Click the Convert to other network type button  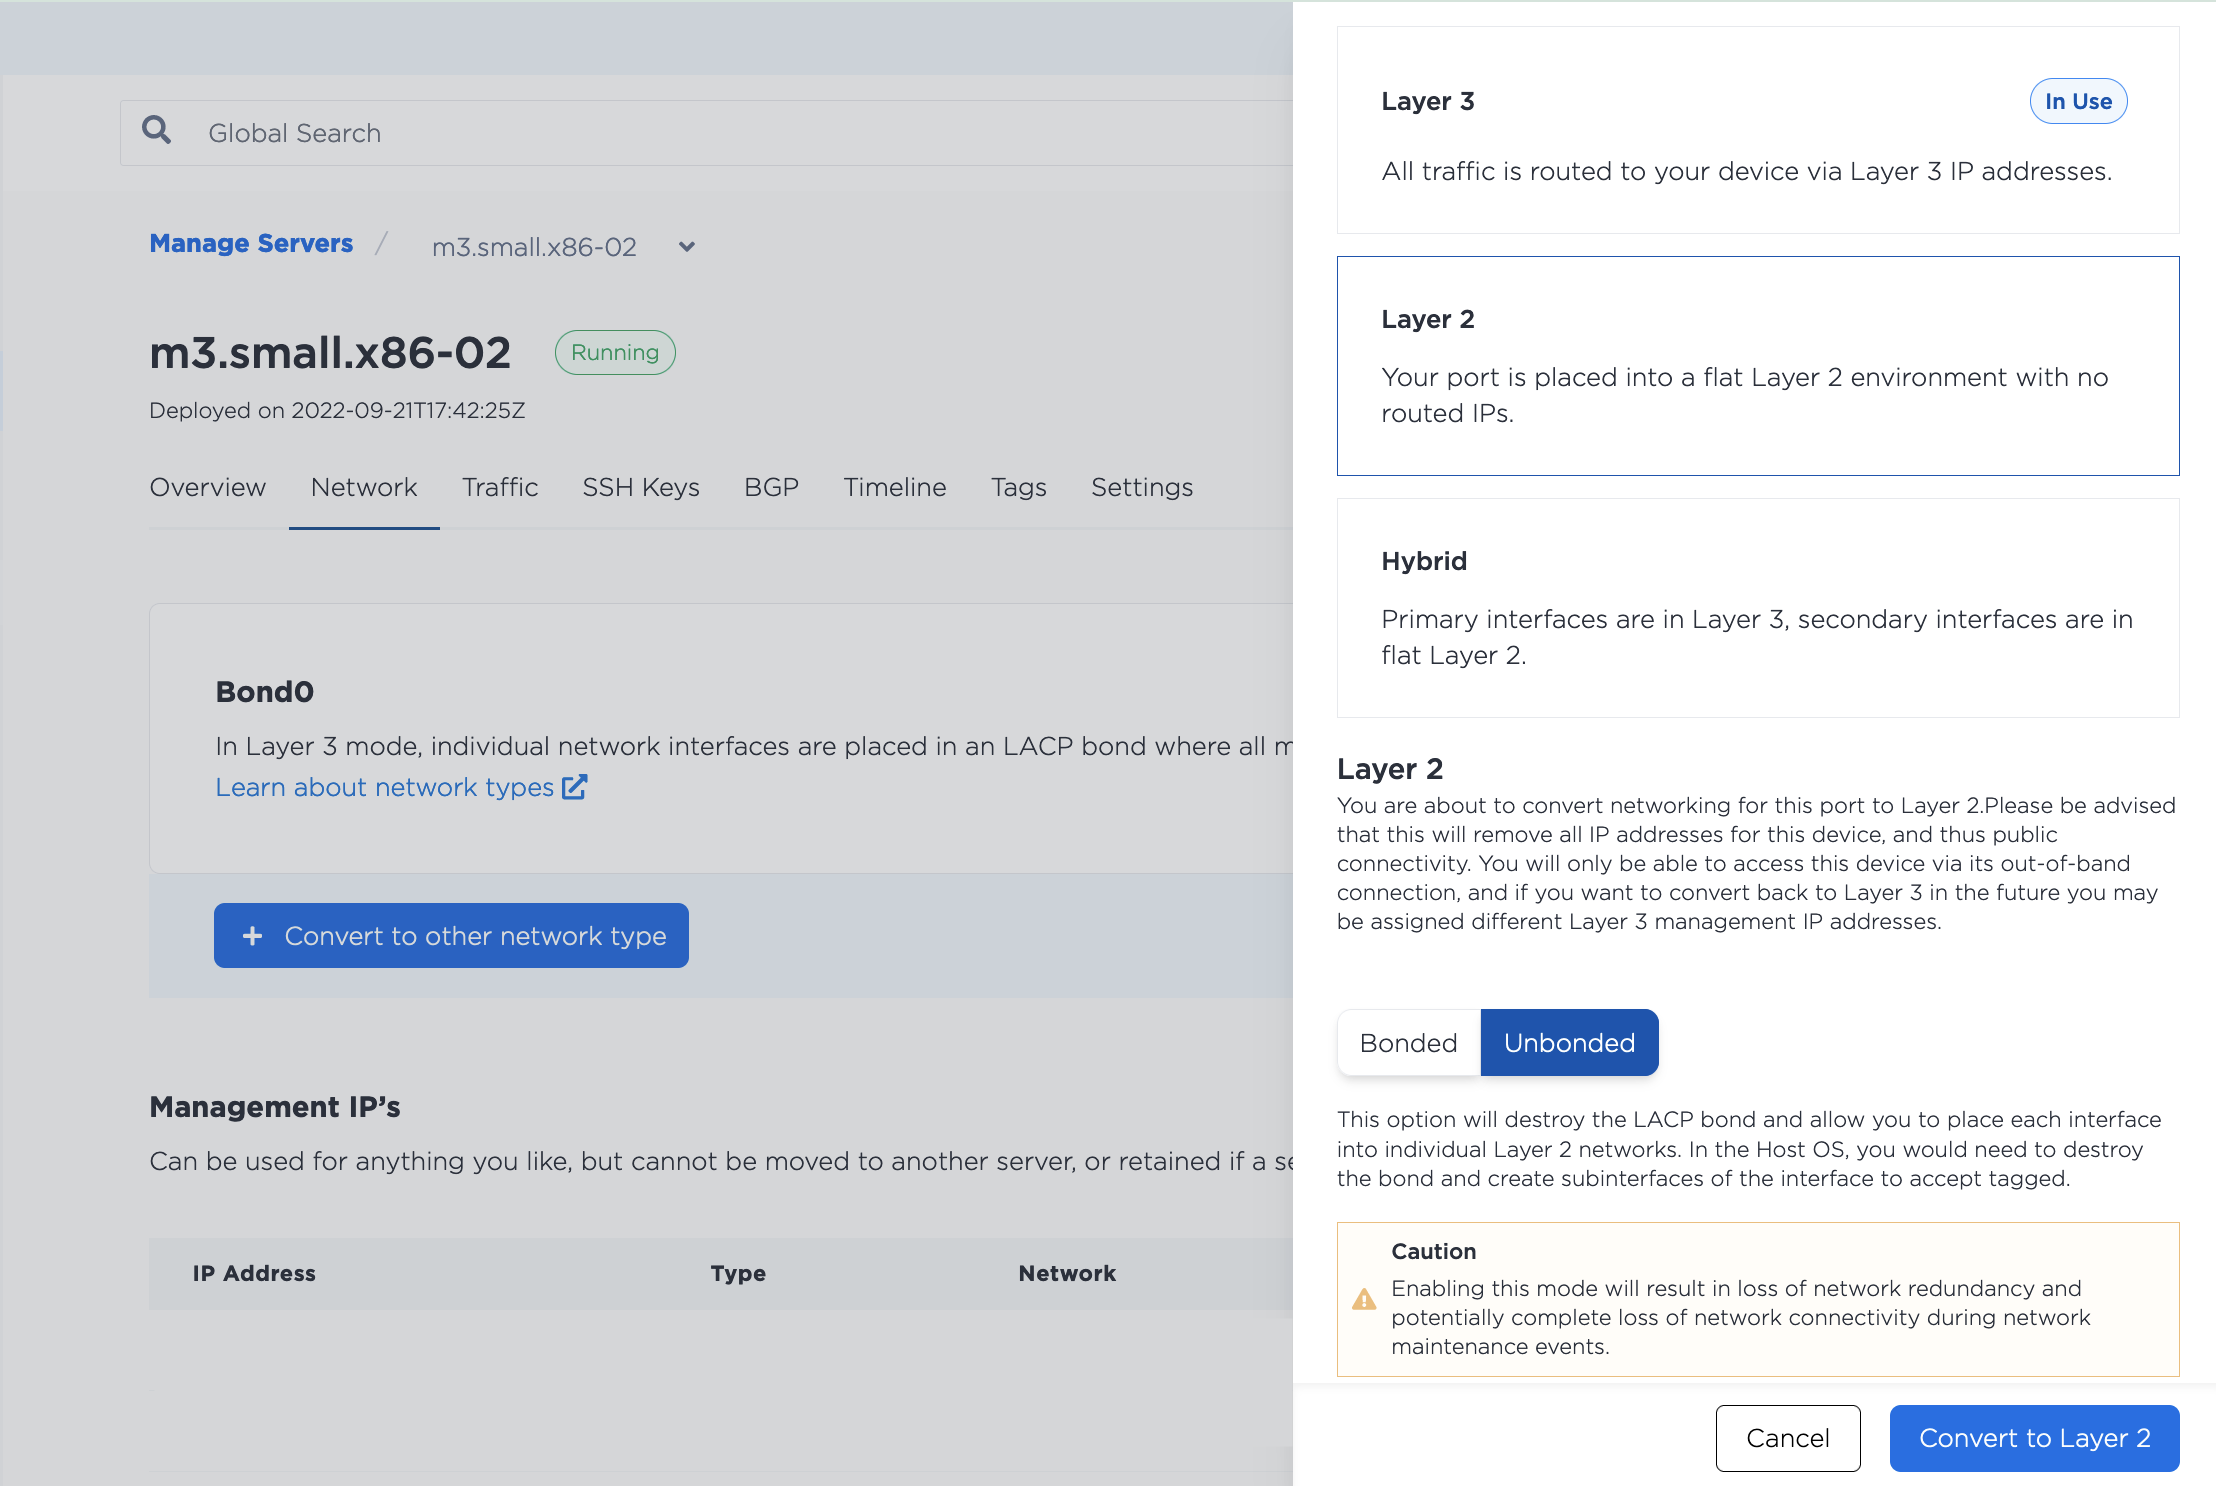(451, 936)
